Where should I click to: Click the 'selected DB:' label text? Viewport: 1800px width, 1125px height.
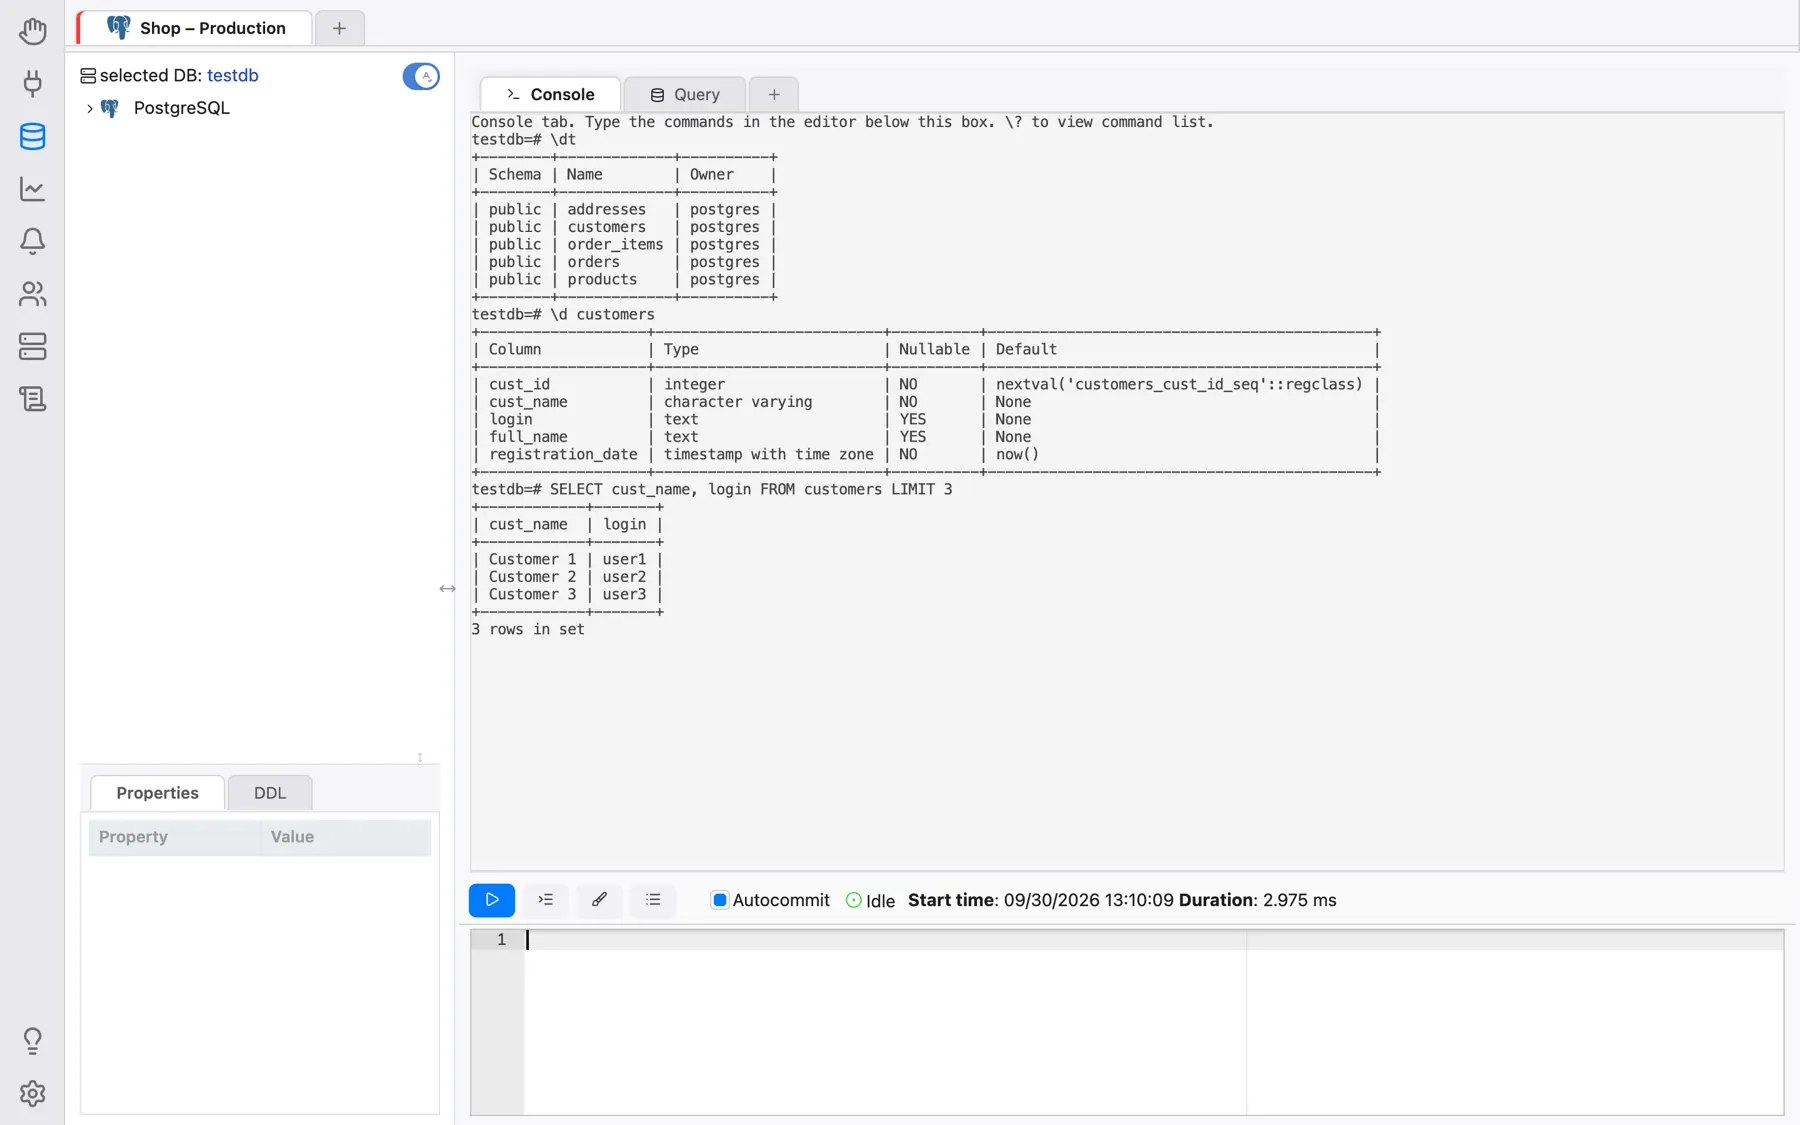151,75
